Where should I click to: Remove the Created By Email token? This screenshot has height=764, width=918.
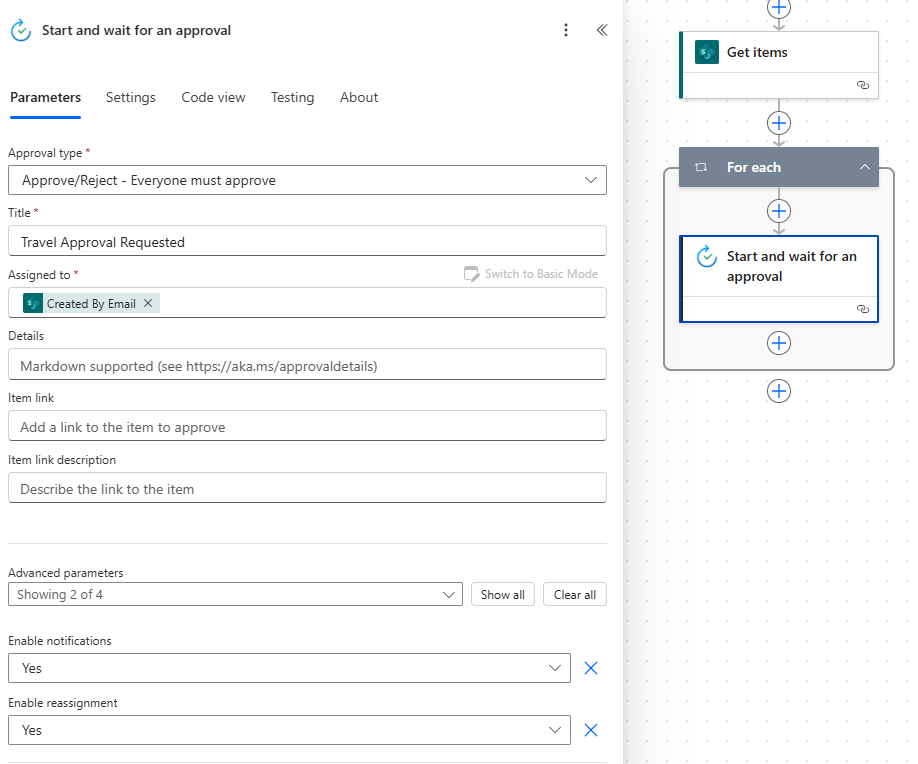coord(148,303)
